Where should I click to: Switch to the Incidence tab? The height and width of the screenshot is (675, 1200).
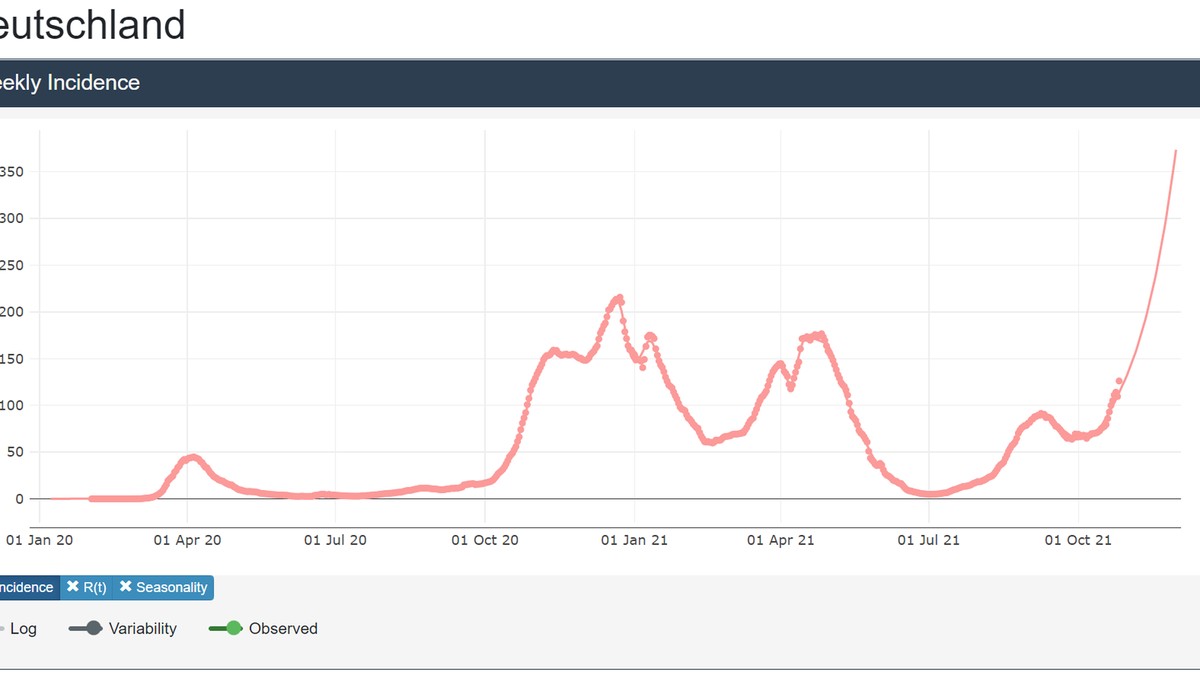27,587
